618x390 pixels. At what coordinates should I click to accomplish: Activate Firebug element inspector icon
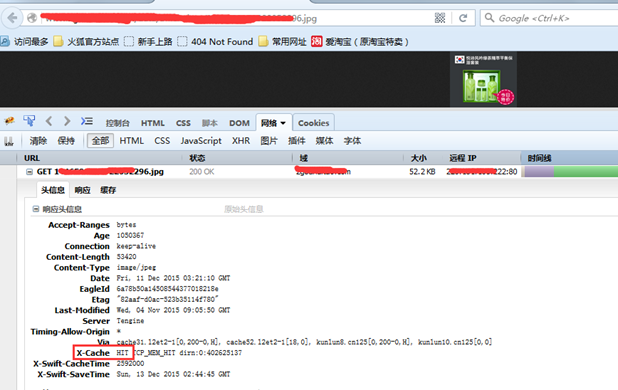[x=29, y=121]
